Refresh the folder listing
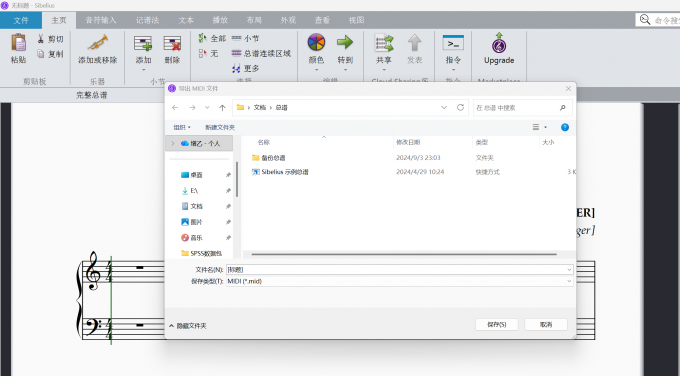 [461, 108]
